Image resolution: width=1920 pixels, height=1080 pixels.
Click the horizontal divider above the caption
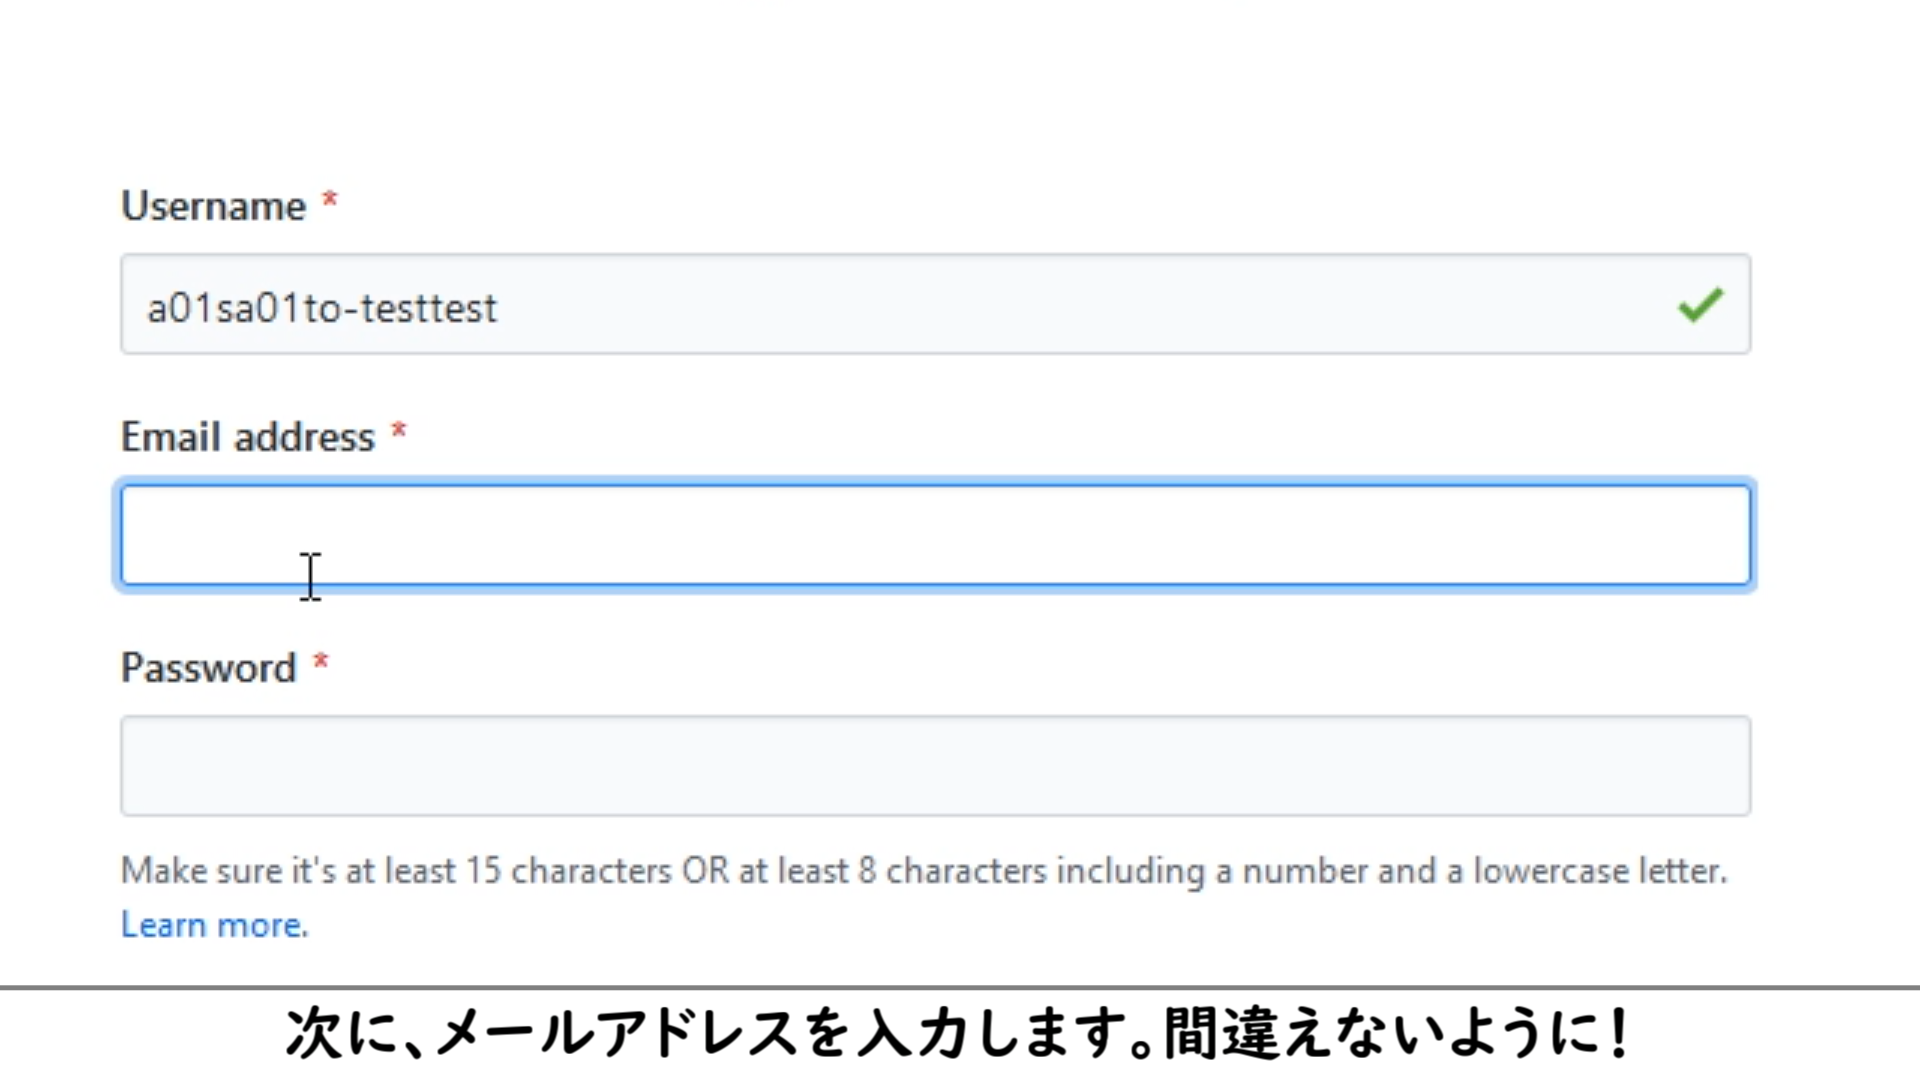point(960,988)
